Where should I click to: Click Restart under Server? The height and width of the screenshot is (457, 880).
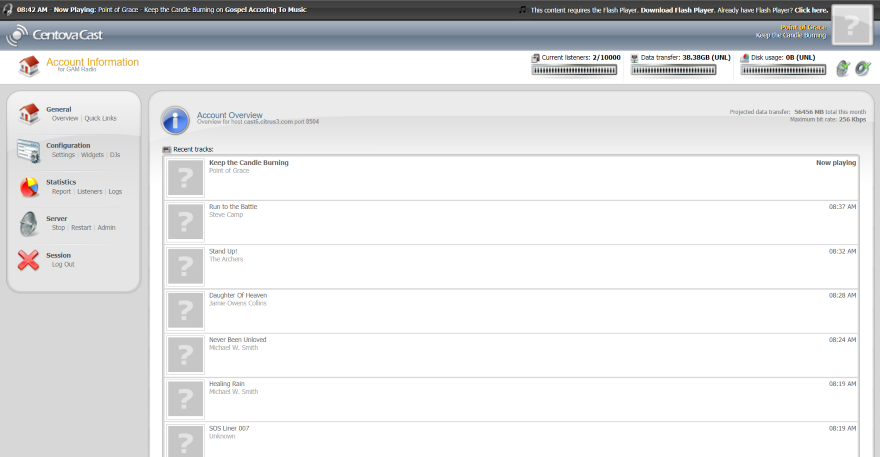(81, 228)
